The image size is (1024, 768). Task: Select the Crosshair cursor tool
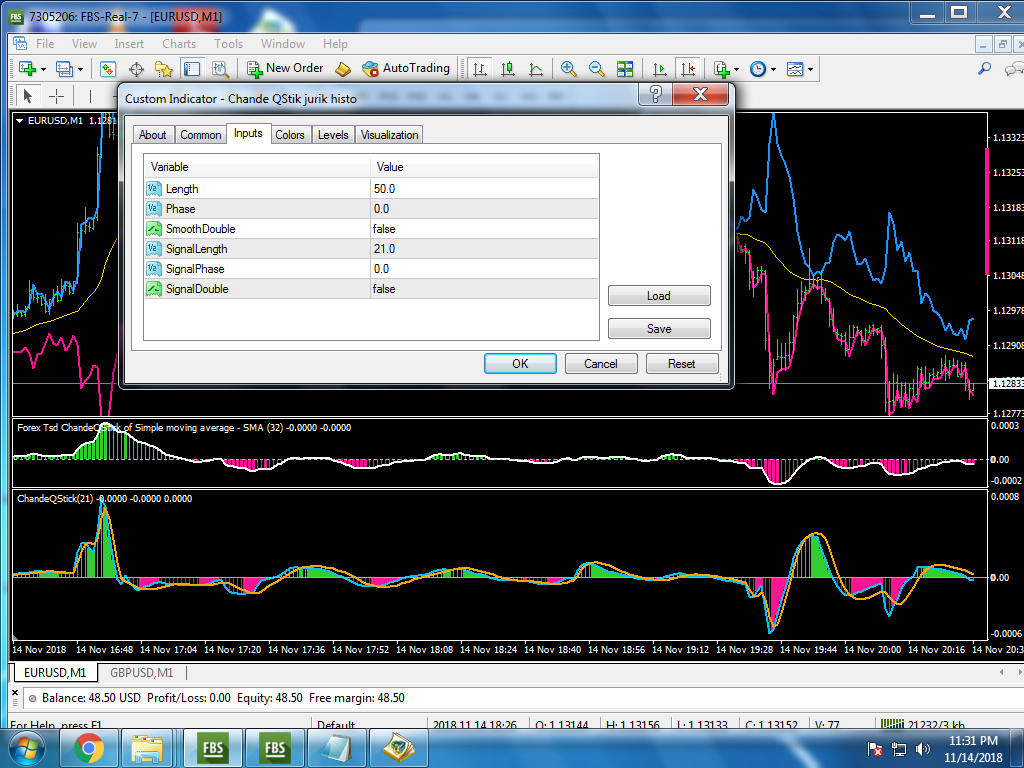[x=57, y=96]
